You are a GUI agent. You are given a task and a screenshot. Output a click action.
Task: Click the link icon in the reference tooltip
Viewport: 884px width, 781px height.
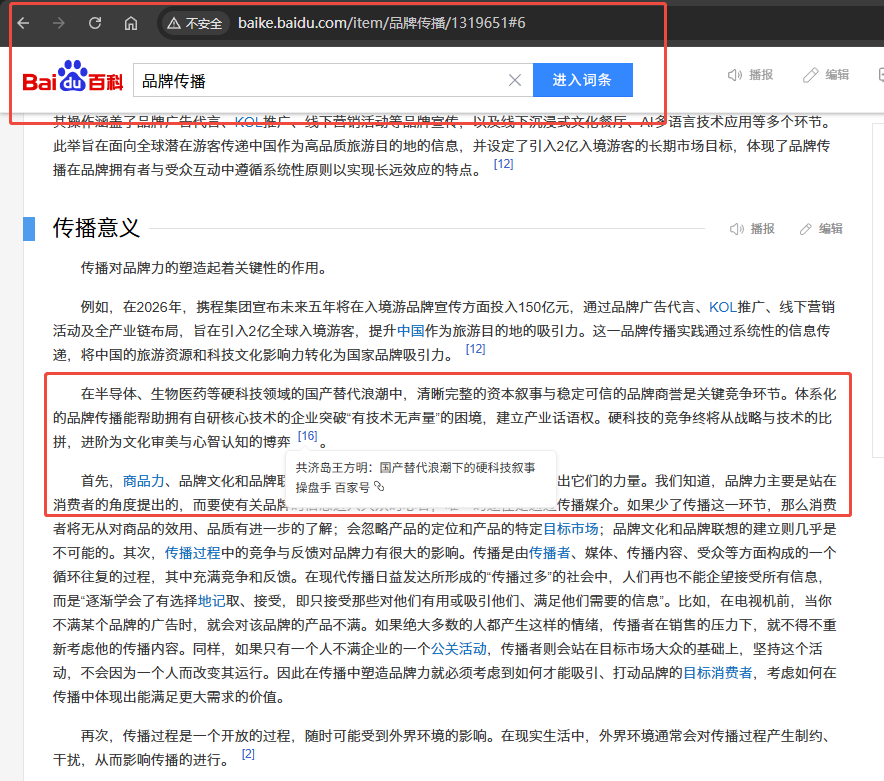[379, 486]
